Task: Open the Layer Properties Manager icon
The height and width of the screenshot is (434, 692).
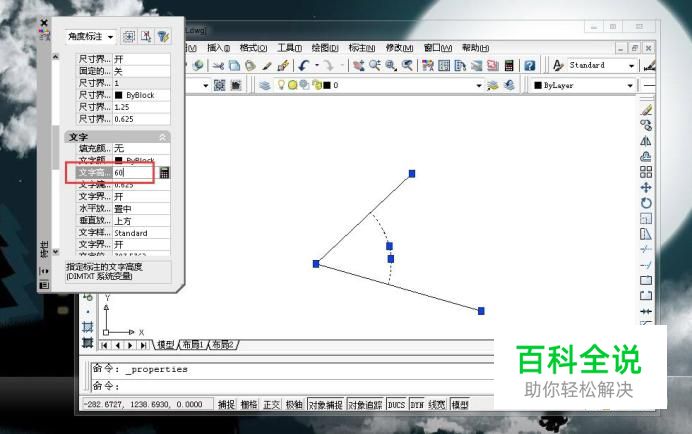Action: (x=265, y=85)
